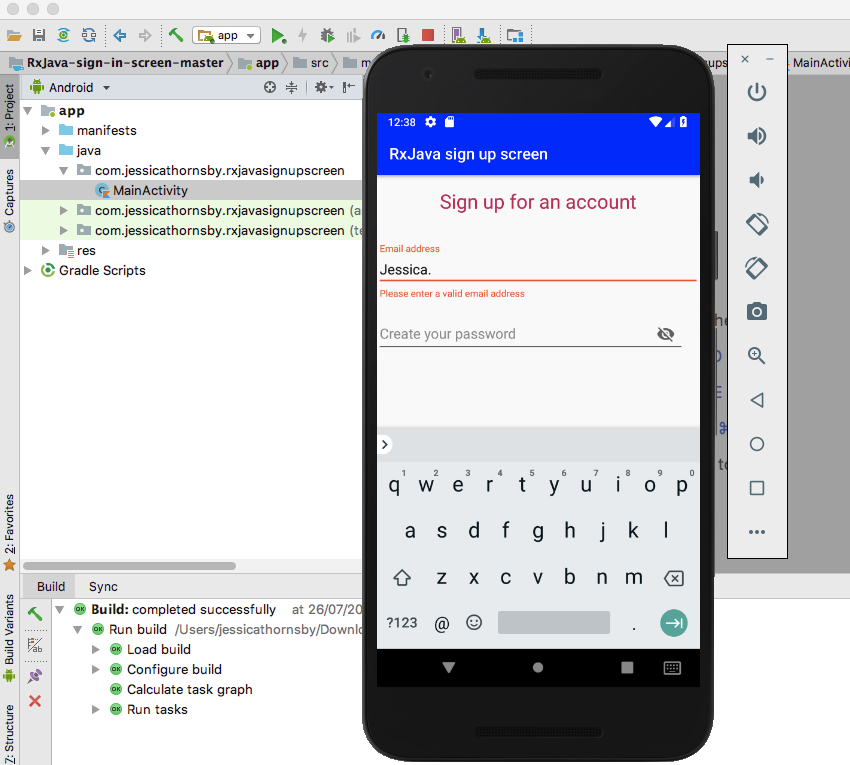Toggle Shift key on the keyboard
Image resolution: width=850 pixels, height=765 pixels.
[402, 577]
